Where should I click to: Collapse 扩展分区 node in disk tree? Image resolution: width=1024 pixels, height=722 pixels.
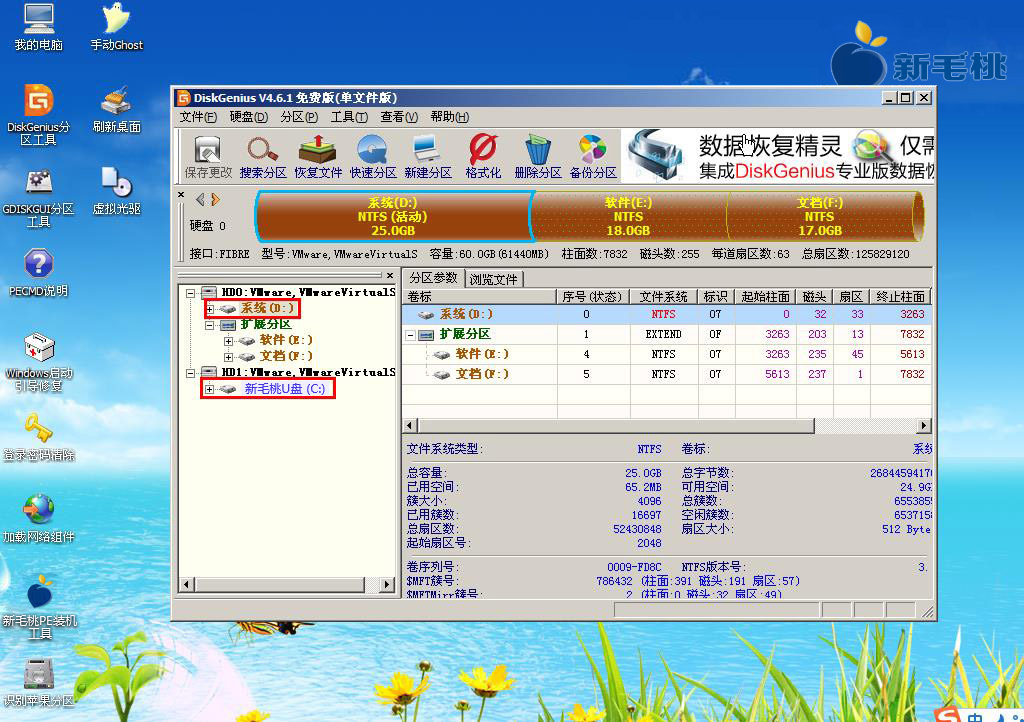pos(210,324)
